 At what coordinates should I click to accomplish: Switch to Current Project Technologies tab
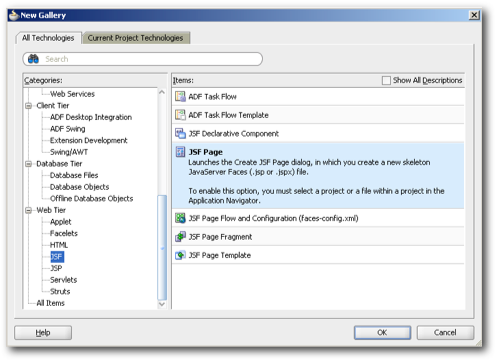(135, 38)
